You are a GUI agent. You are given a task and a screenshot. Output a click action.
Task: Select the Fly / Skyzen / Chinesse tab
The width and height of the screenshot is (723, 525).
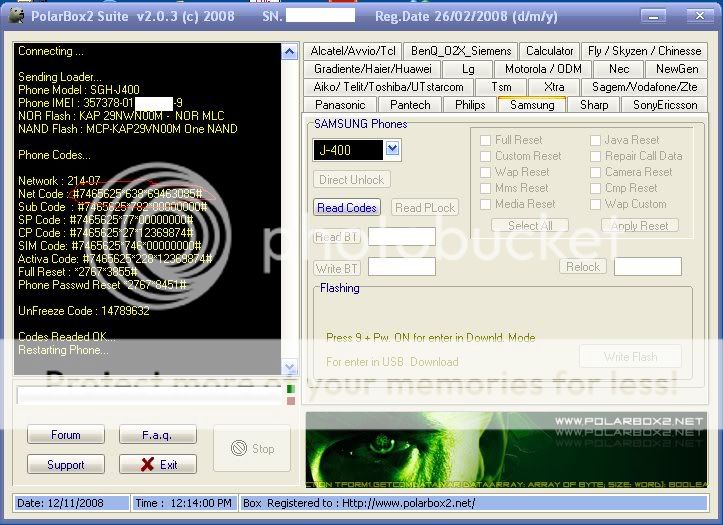click(x=644, y=51)
